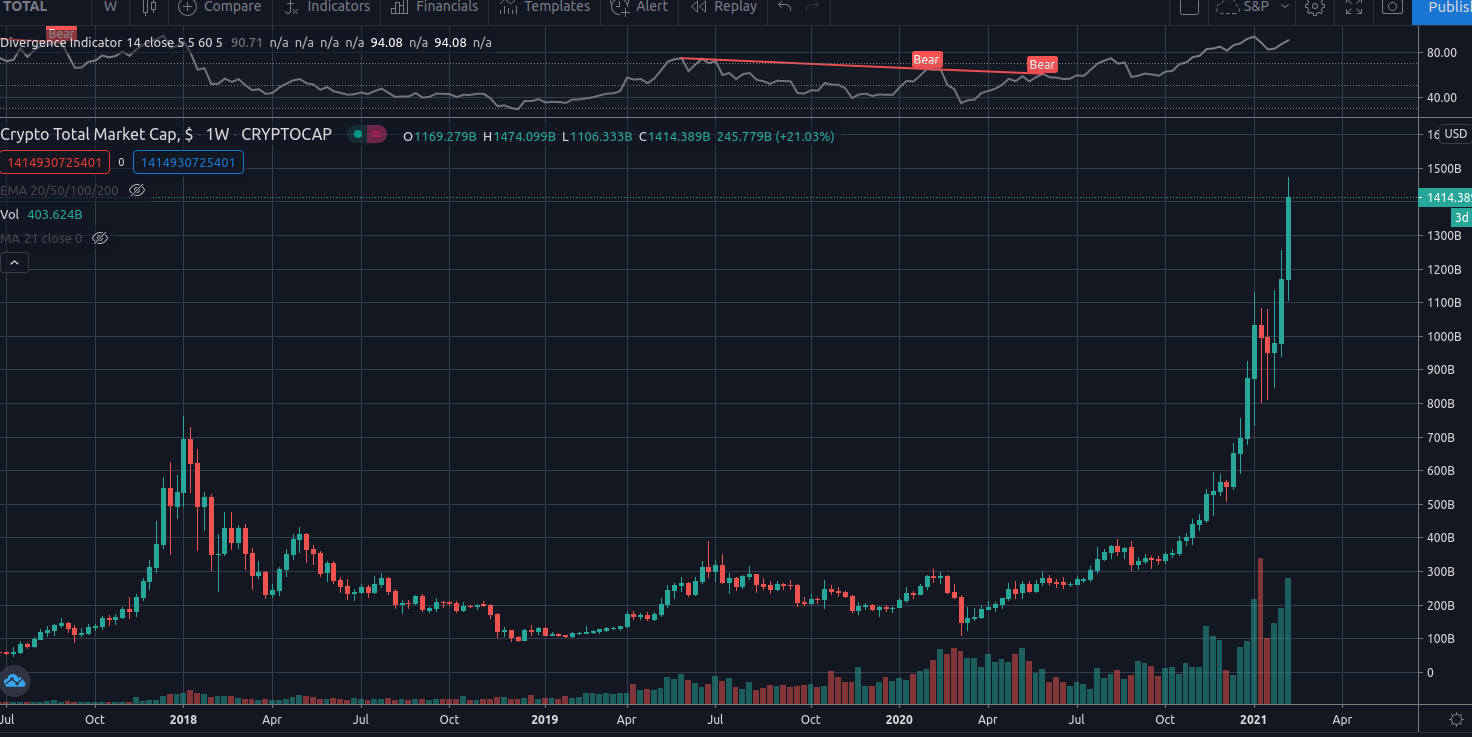
Task: Click the 2020 time axis label
Action: click(x=899, y=719)
